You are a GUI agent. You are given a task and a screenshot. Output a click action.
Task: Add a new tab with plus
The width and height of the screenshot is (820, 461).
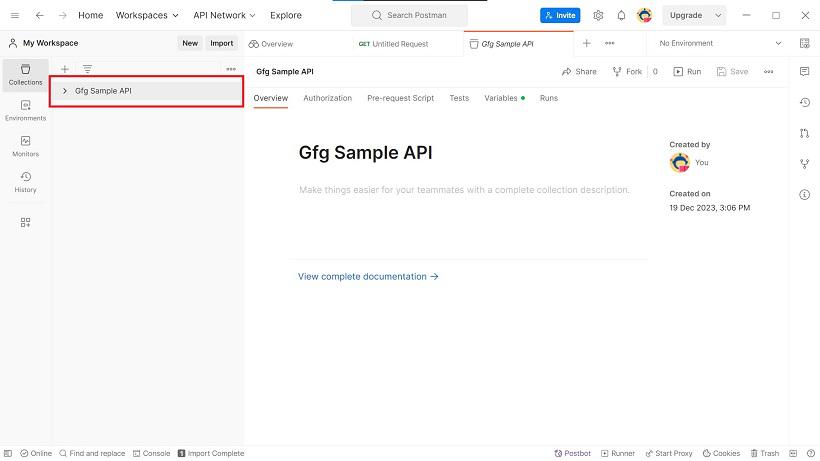click(x=586, y=43)
